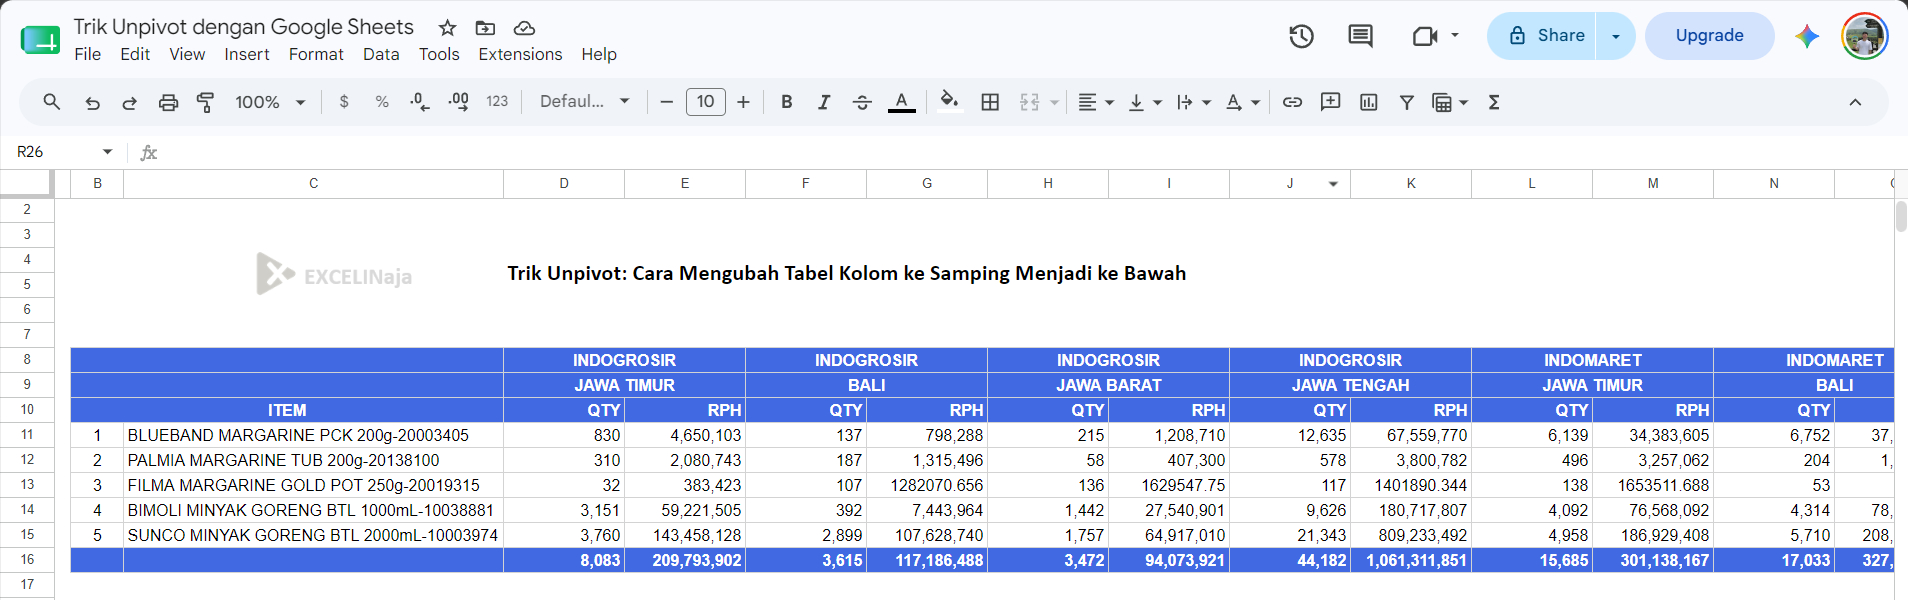Open table views dropdown
1908x600 pixels.
(x=1450, y=102)
